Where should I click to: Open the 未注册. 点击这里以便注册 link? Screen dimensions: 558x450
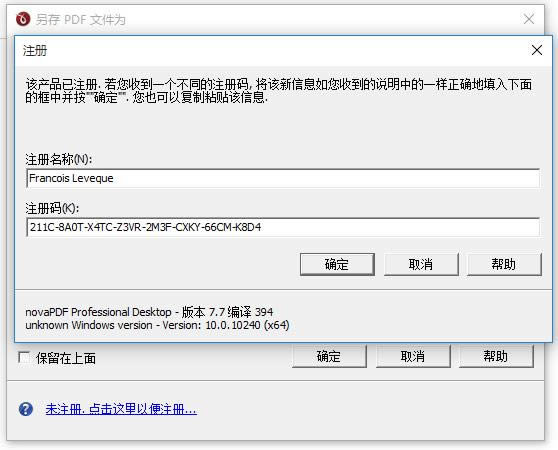[121, 409]
